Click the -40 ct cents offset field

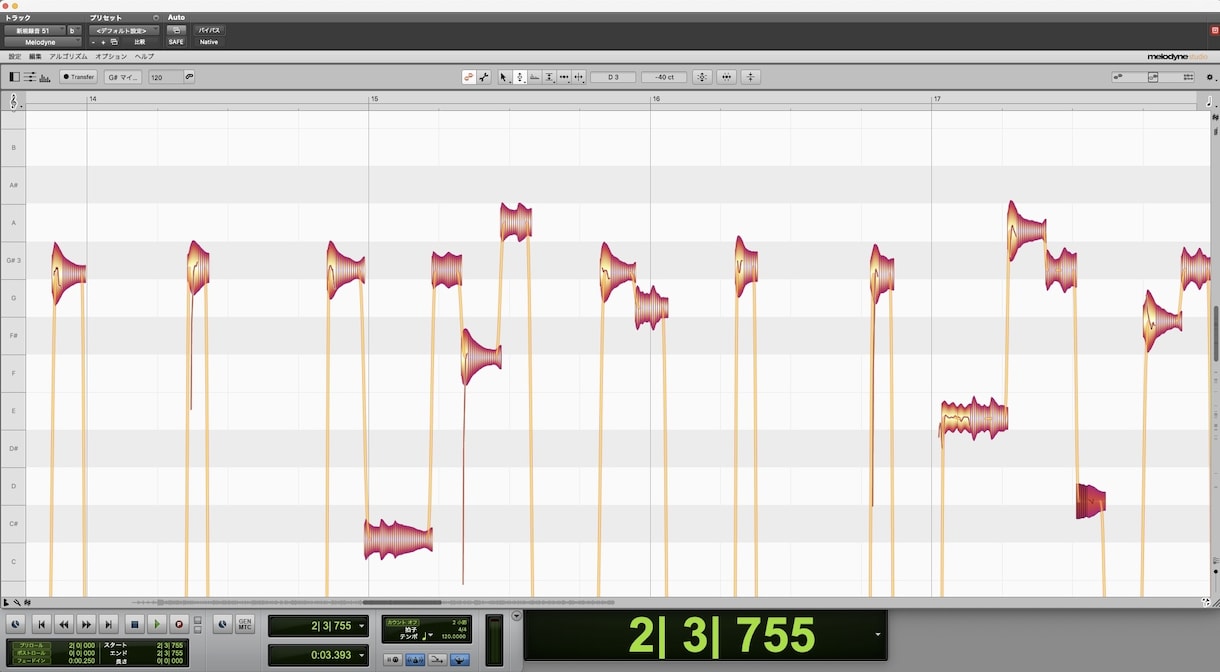coord(664,77)
